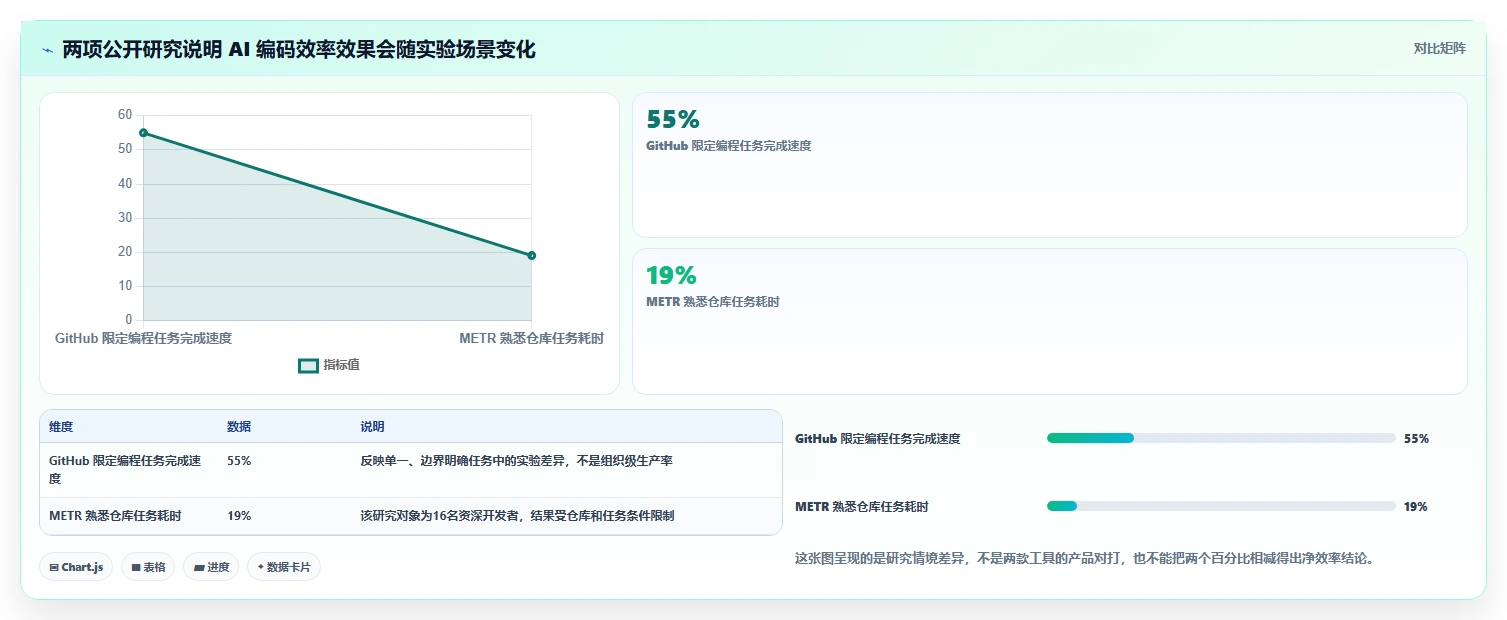Click the chart data point at 19
The height and width of the screenshot is (620, 1507).
(531, 256)
